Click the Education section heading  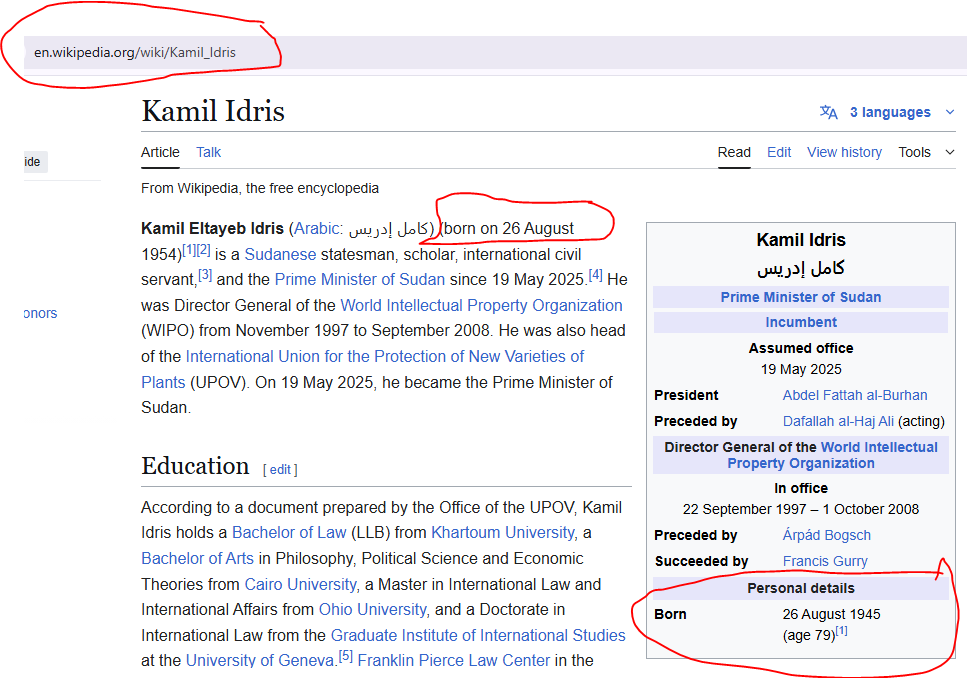pyautogui.click(x=195, y=466)
